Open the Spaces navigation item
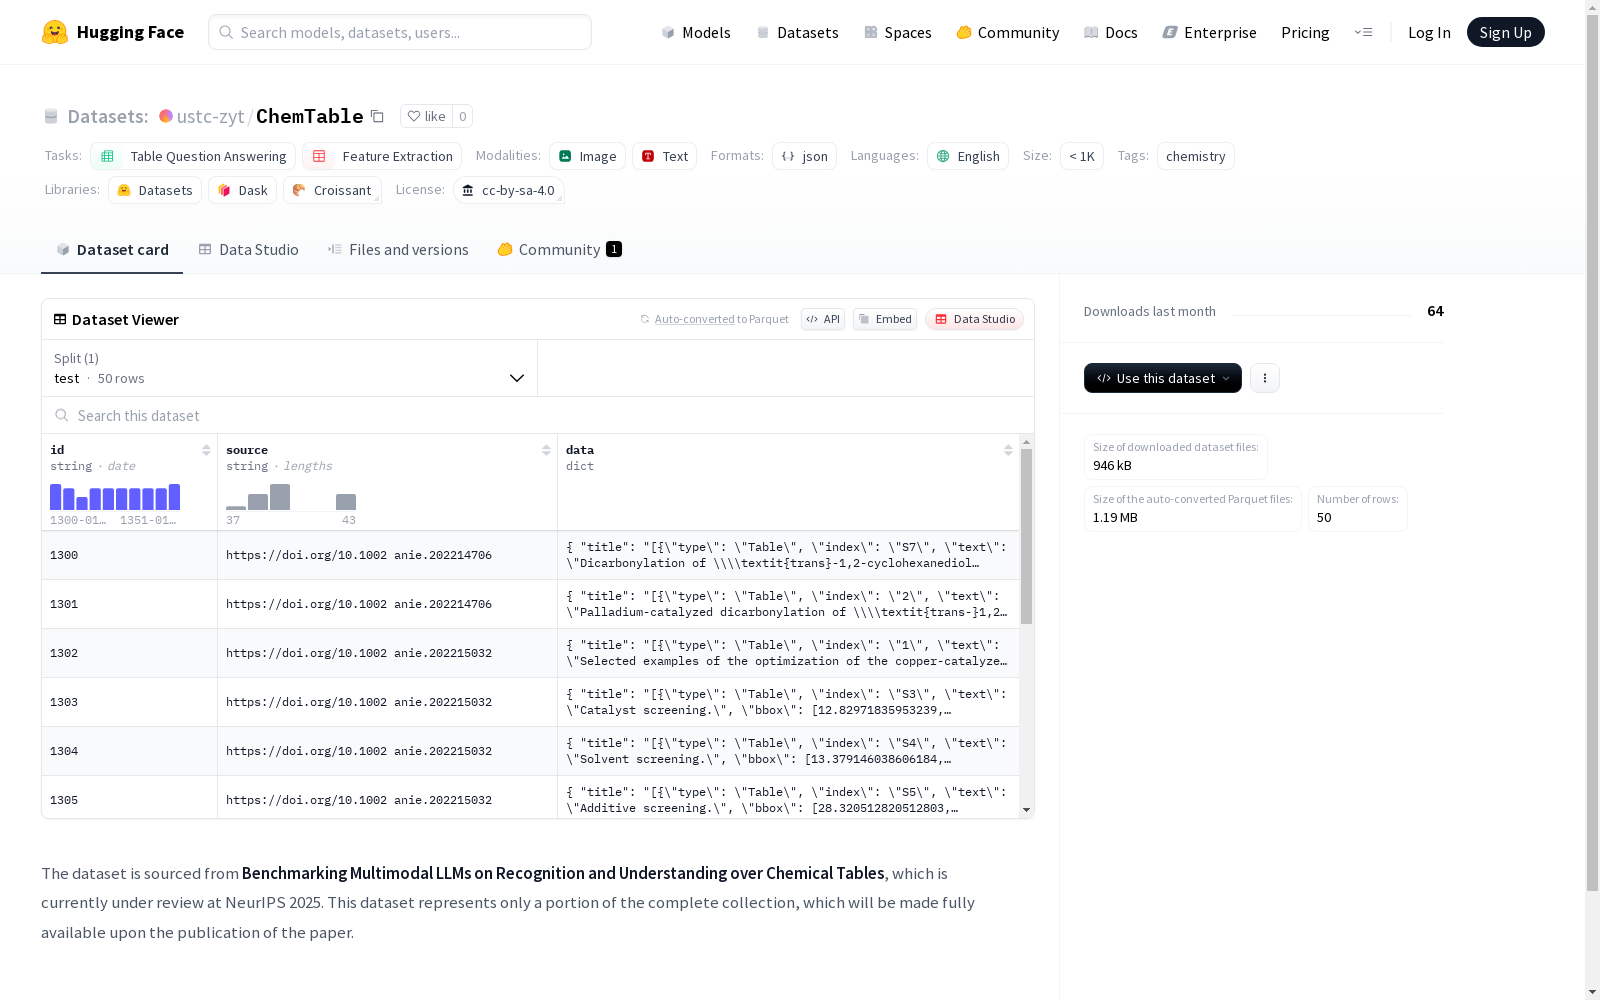1600x1000 pixels. [898, 32]
